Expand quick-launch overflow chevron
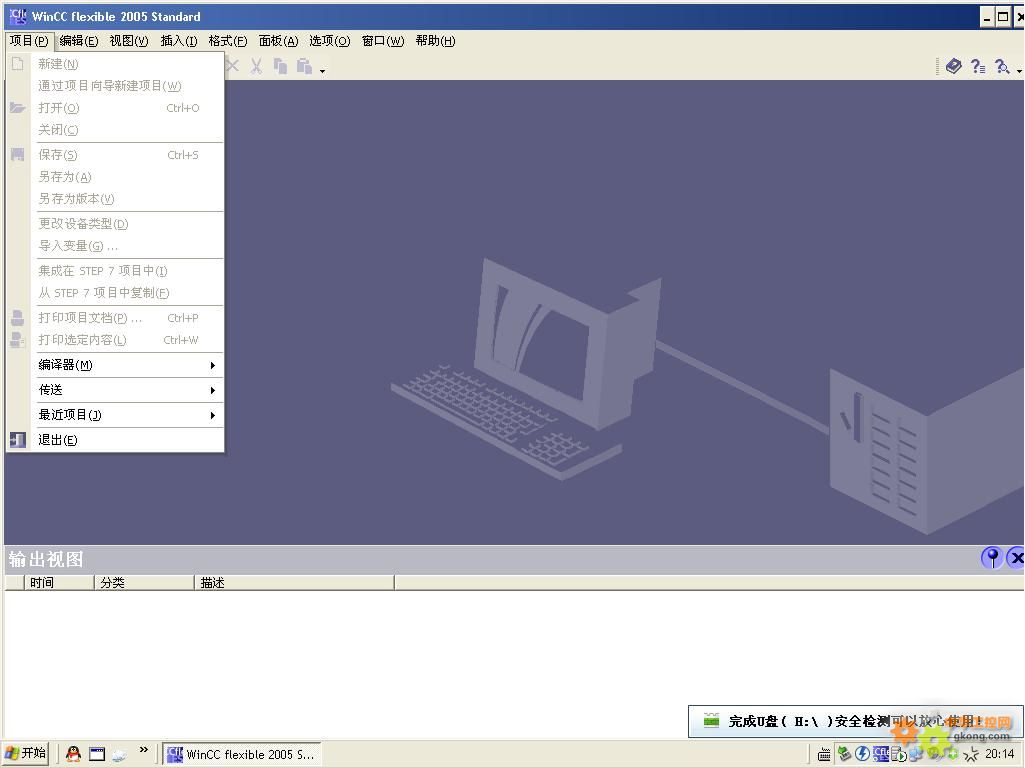The image size is (1025, 768). tap(144, 750)
